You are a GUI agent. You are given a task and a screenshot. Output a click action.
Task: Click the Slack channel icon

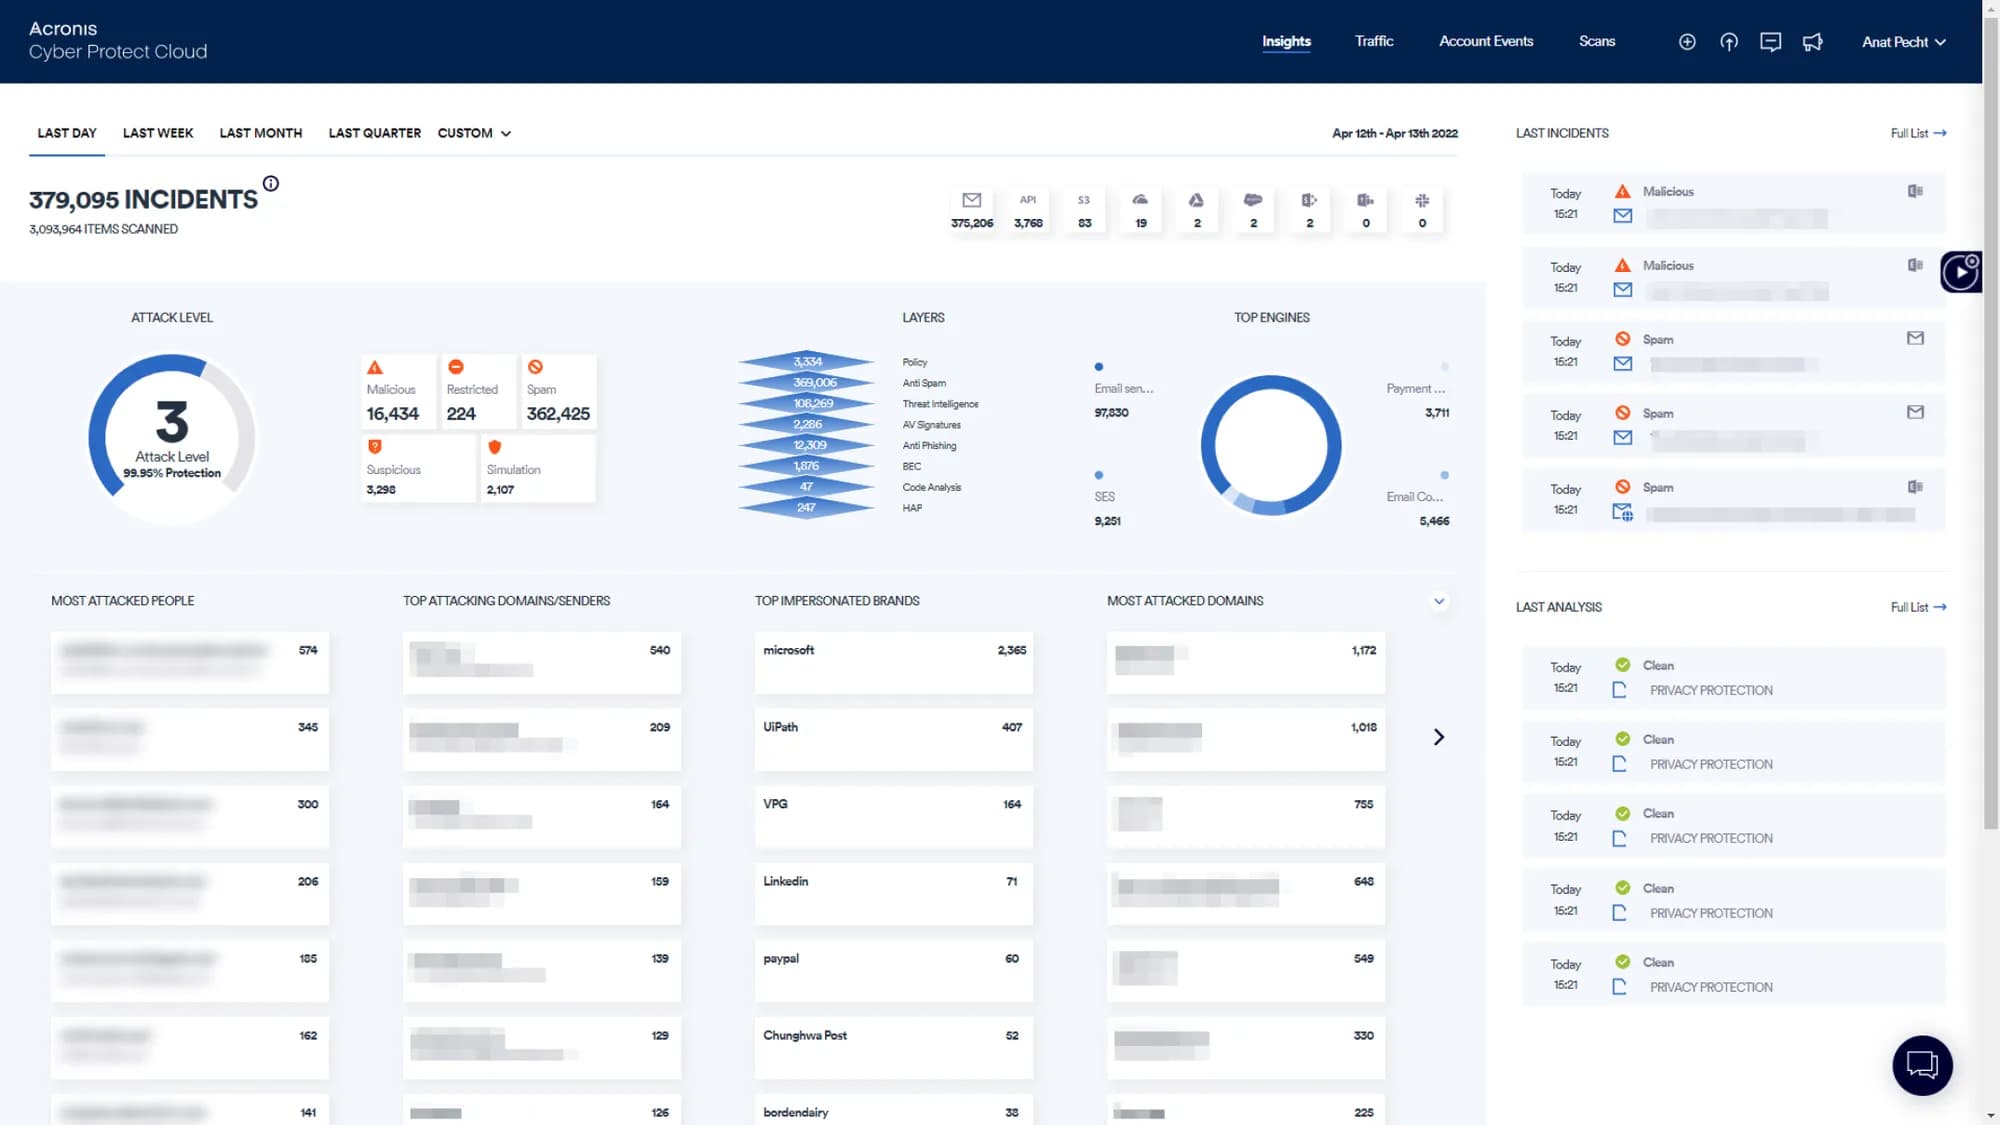pos(1422,200)
